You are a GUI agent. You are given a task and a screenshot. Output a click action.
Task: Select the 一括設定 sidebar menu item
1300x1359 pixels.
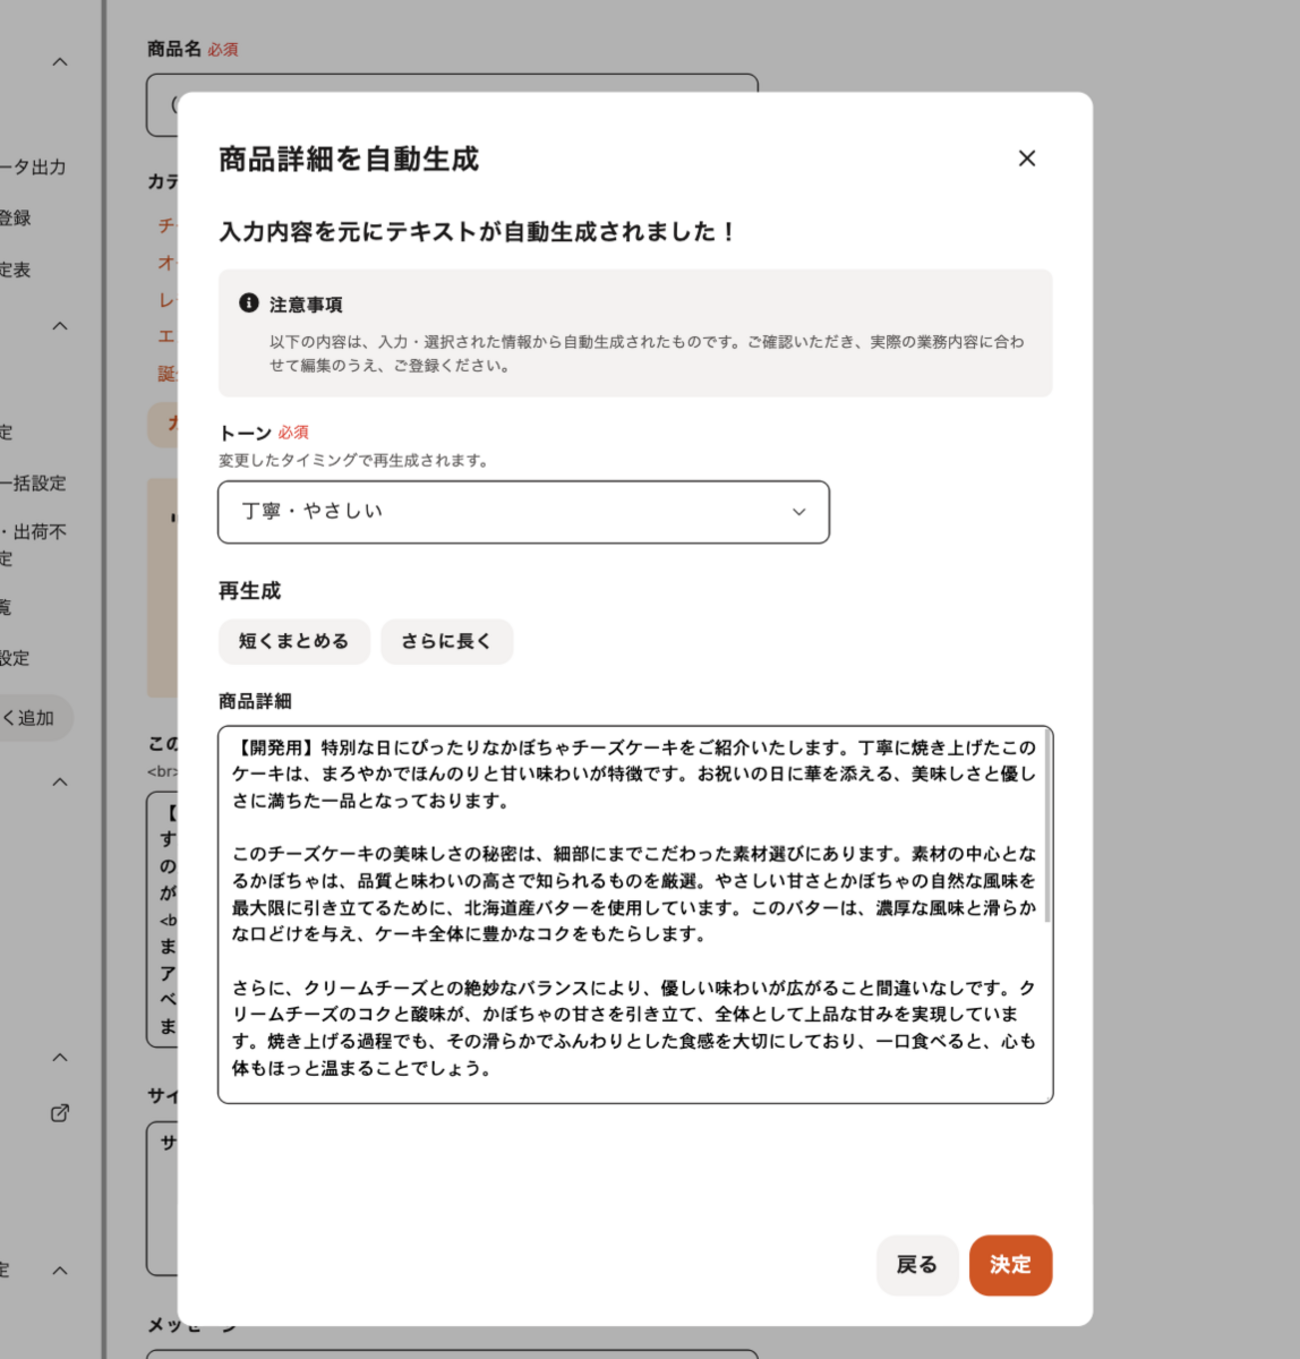(33, 483)
